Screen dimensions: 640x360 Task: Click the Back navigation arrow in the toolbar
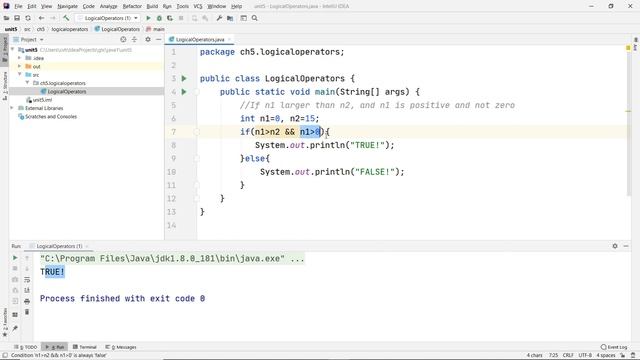(x=41, y=18)
